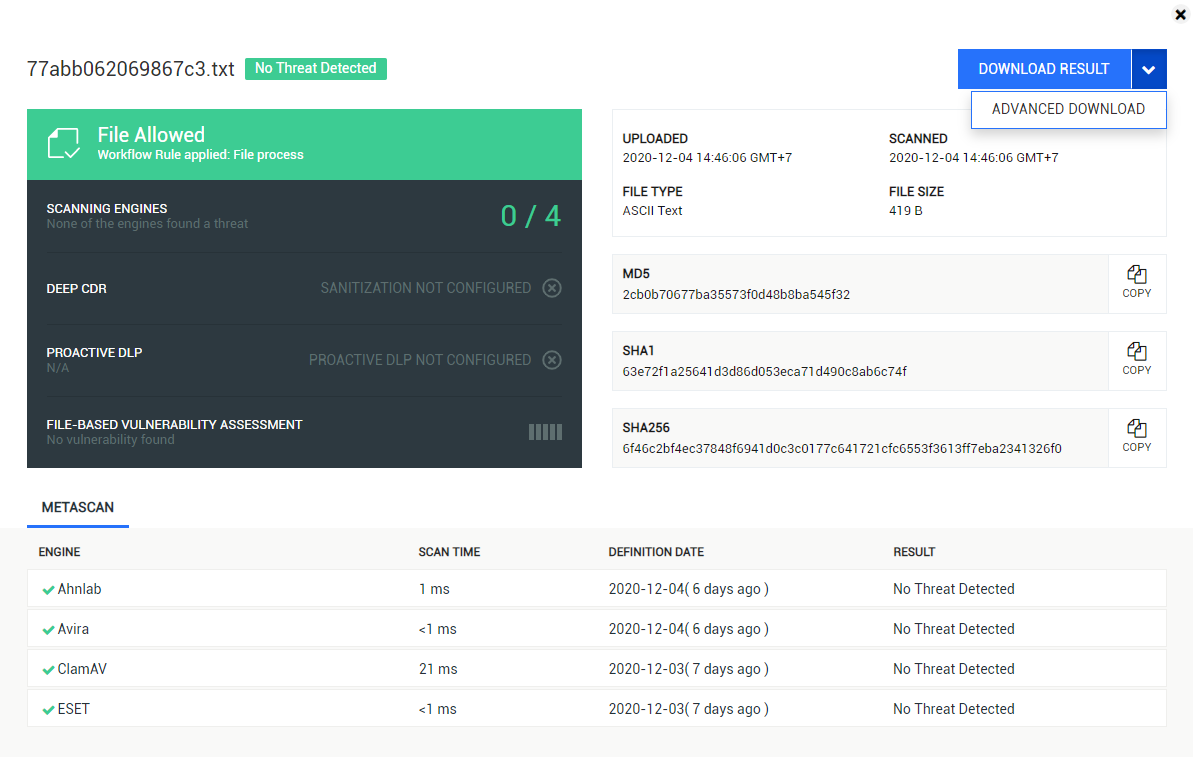Viewport: 1193px width, 757px height.
Task: Click ClamAV result No Threat Detected
Action: 953,669
